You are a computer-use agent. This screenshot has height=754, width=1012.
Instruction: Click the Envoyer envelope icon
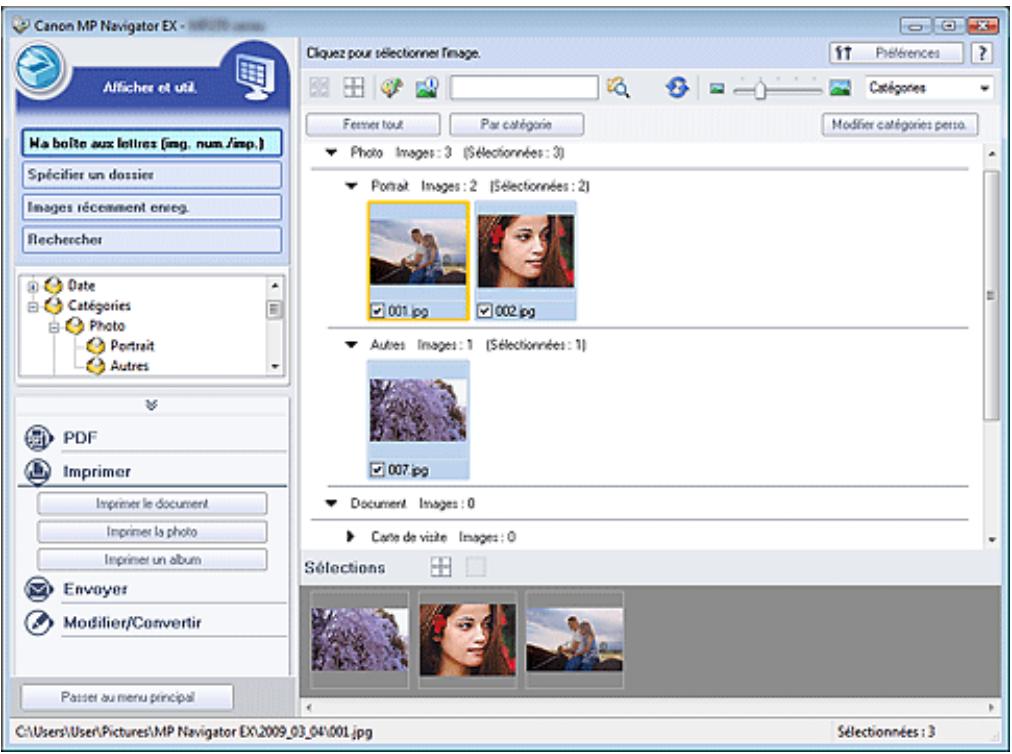click(39, 589)
